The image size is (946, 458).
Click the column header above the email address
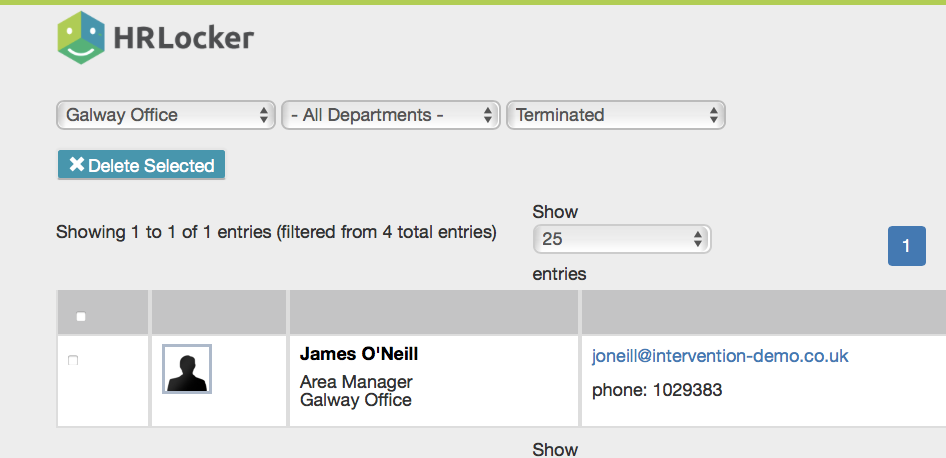pyautogui.click(x=762, y=313)
